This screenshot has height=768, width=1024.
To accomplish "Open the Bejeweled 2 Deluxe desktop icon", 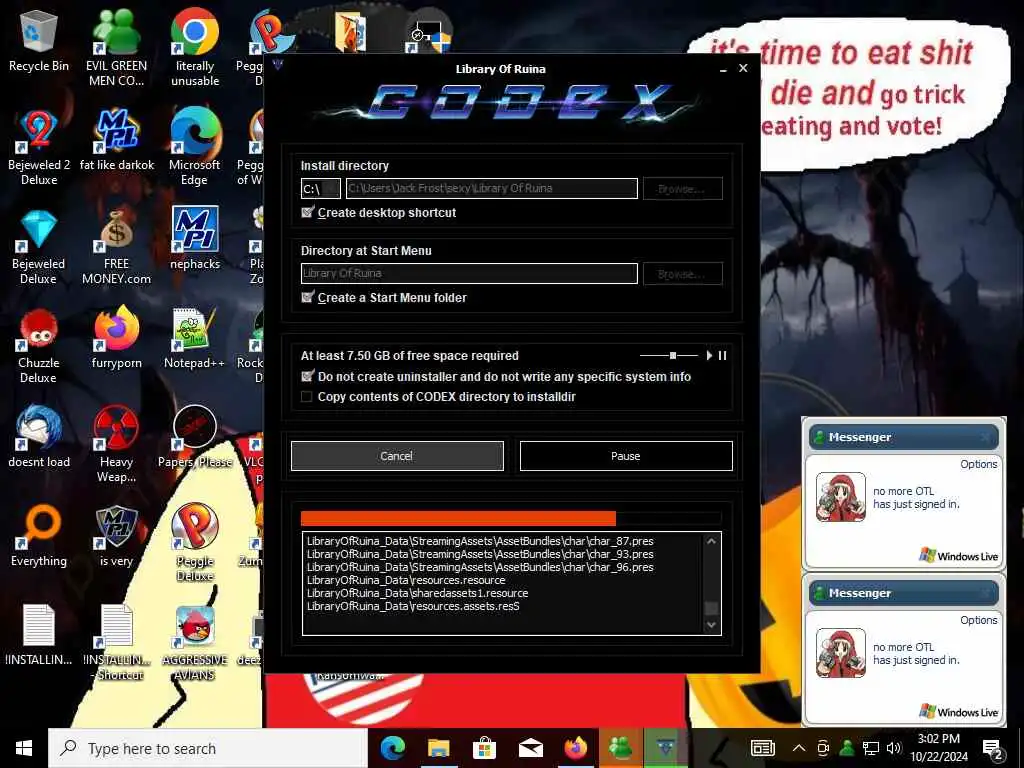I will tap(39, 147).
